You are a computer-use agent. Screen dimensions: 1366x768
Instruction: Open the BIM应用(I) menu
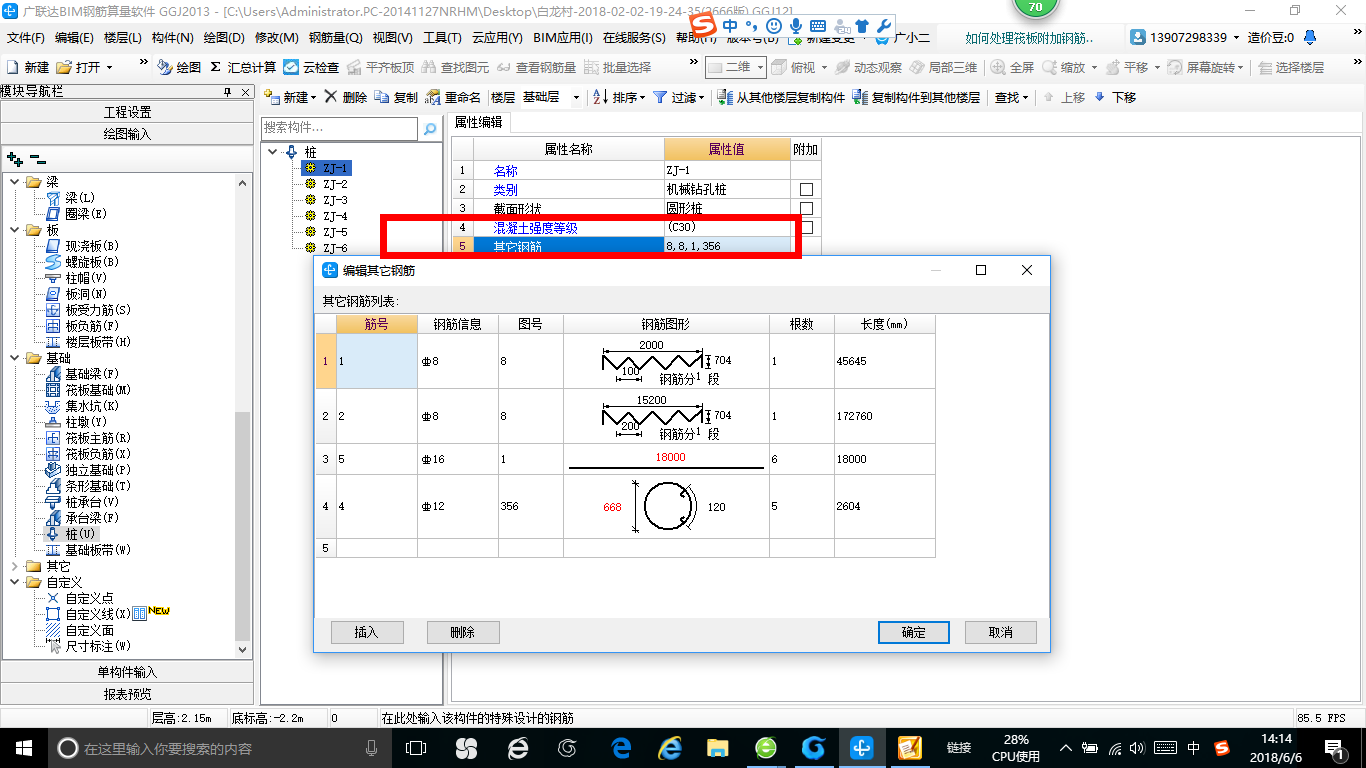[563, 38]
